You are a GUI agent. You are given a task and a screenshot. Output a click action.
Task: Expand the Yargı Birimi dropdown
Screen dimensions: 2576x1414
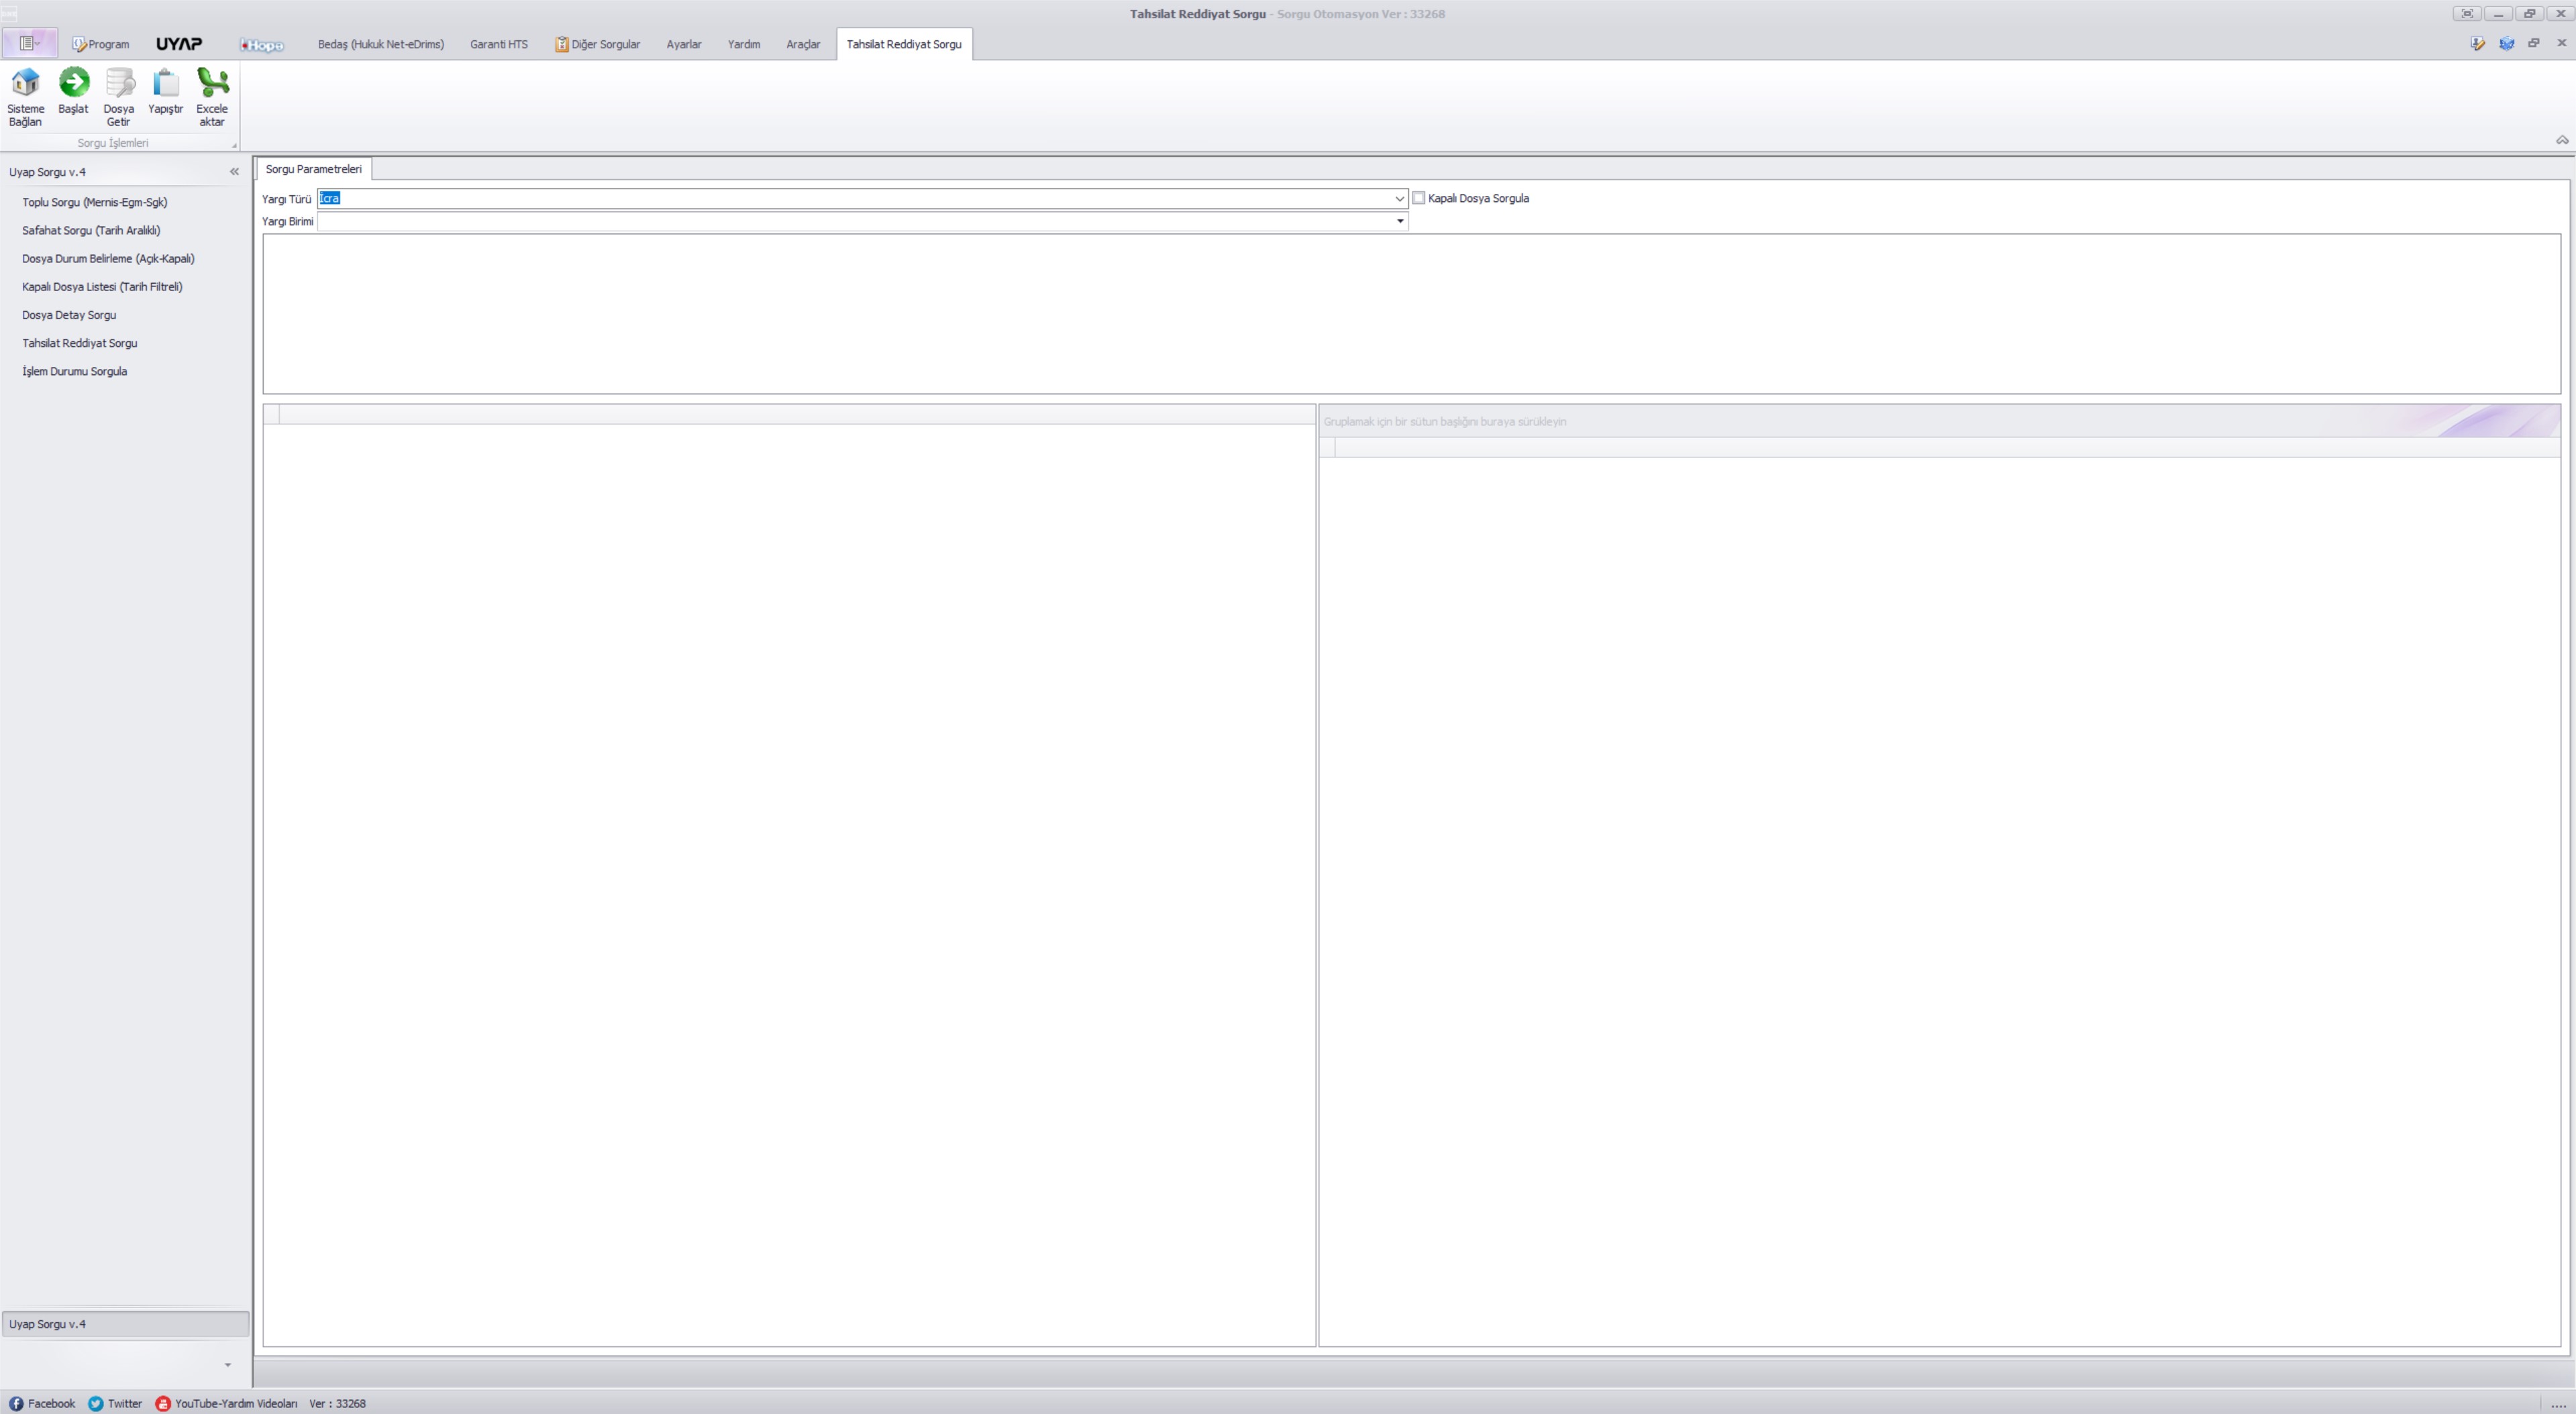pyautogui.click(x=1399, y=221)
